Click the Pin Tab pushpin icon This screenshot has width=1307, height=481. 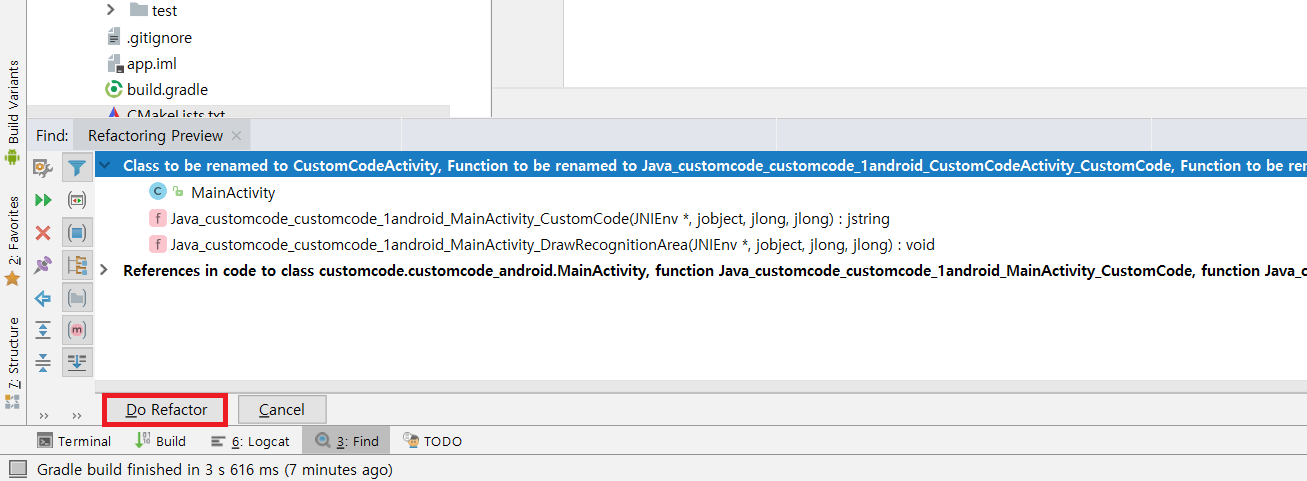click(x=43, y=265)
